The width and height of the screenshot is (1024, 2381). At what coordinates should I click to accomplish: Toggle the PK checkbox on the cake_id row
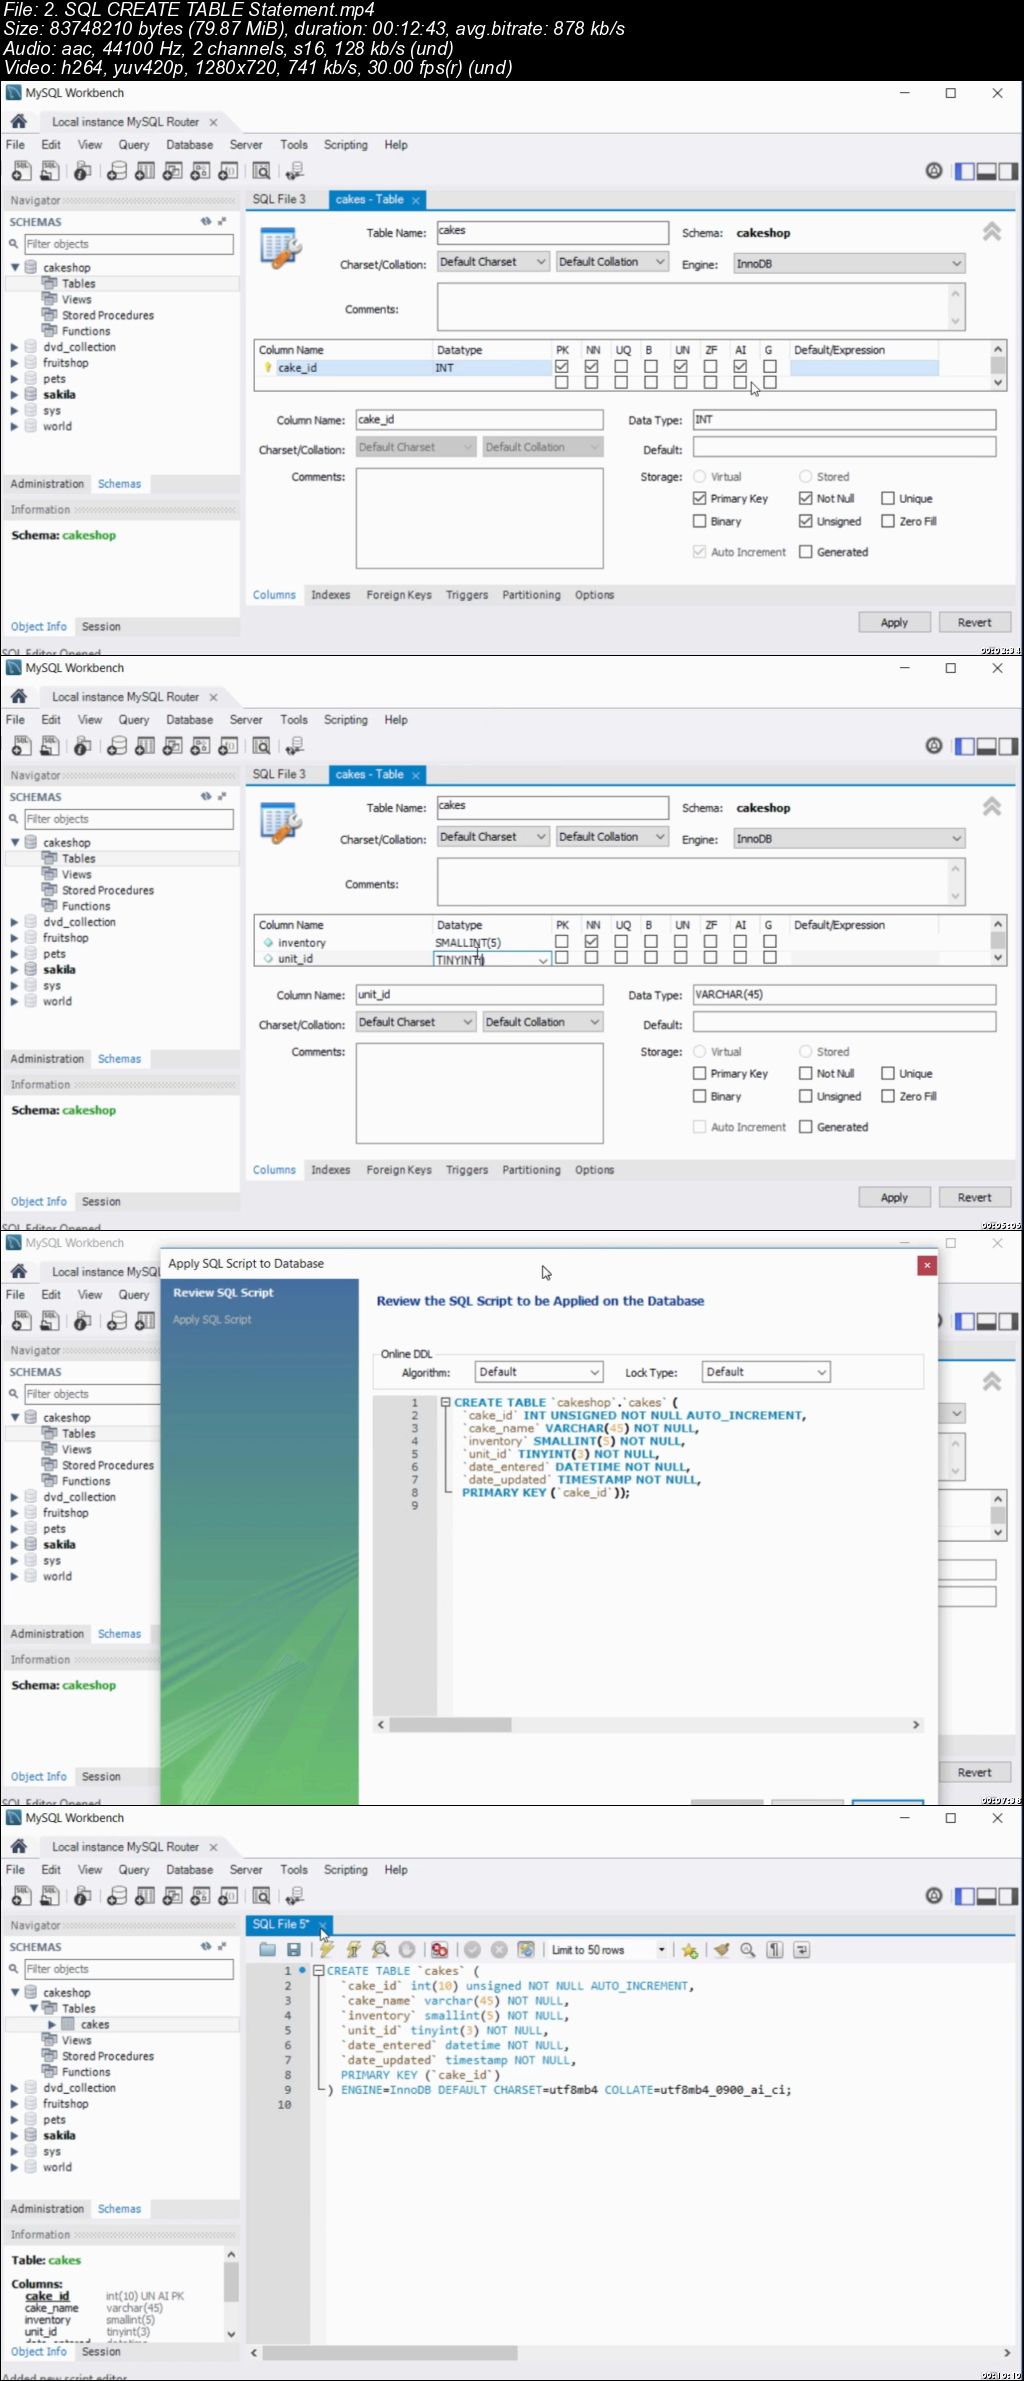click(562, 367)
